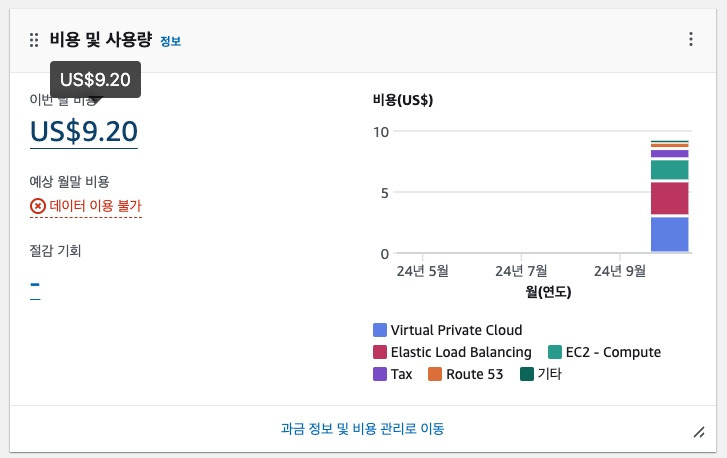Click the widget resize handle icon
The image size is (727, 458).
699,432
